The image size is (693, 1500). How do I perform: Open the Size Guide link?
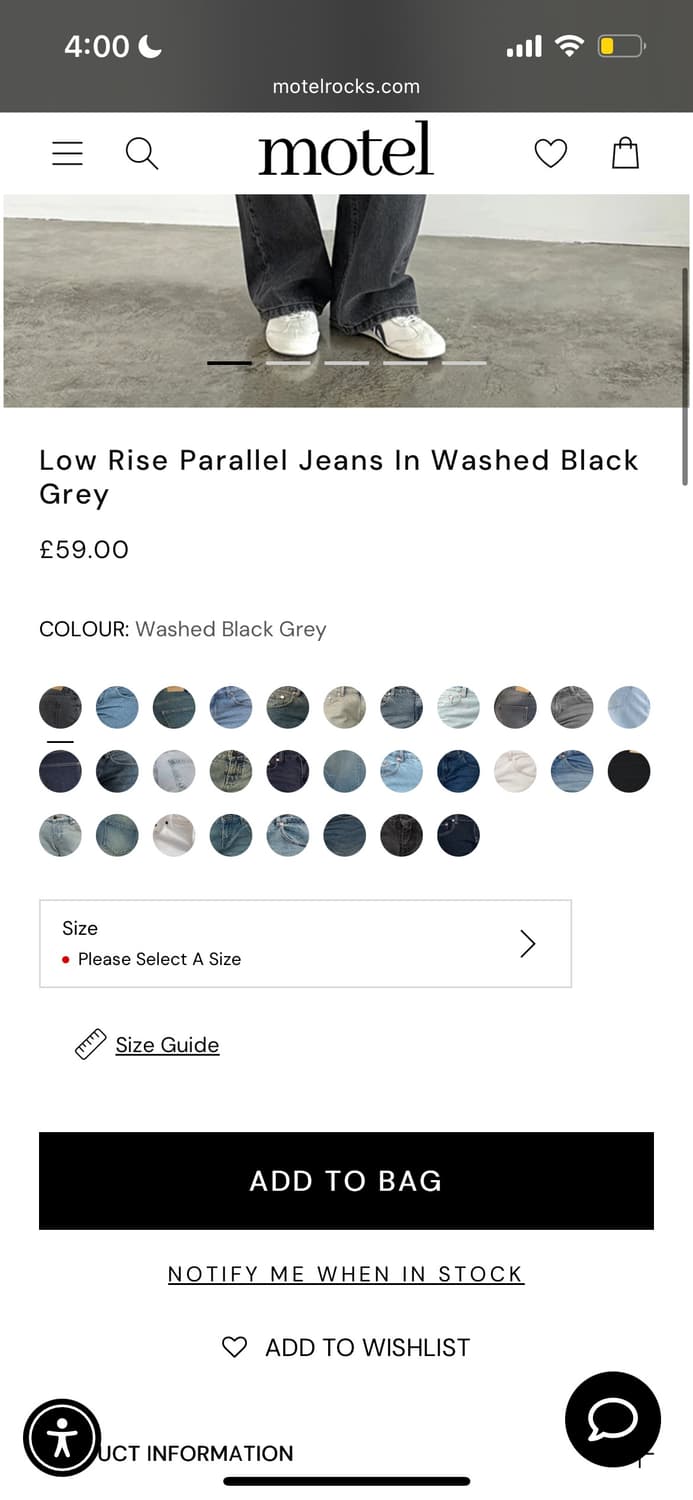[x=167, y=1045]
